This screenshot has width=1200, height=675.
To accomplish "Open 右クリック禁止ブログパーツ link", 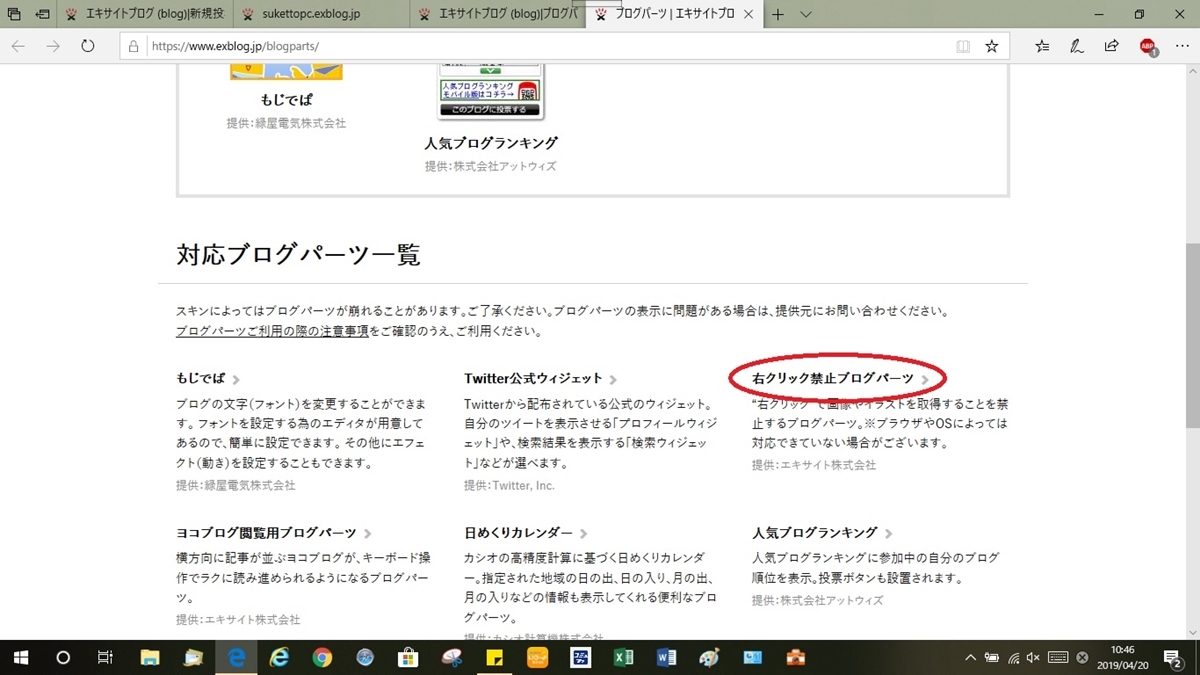I will pos(833,379).
